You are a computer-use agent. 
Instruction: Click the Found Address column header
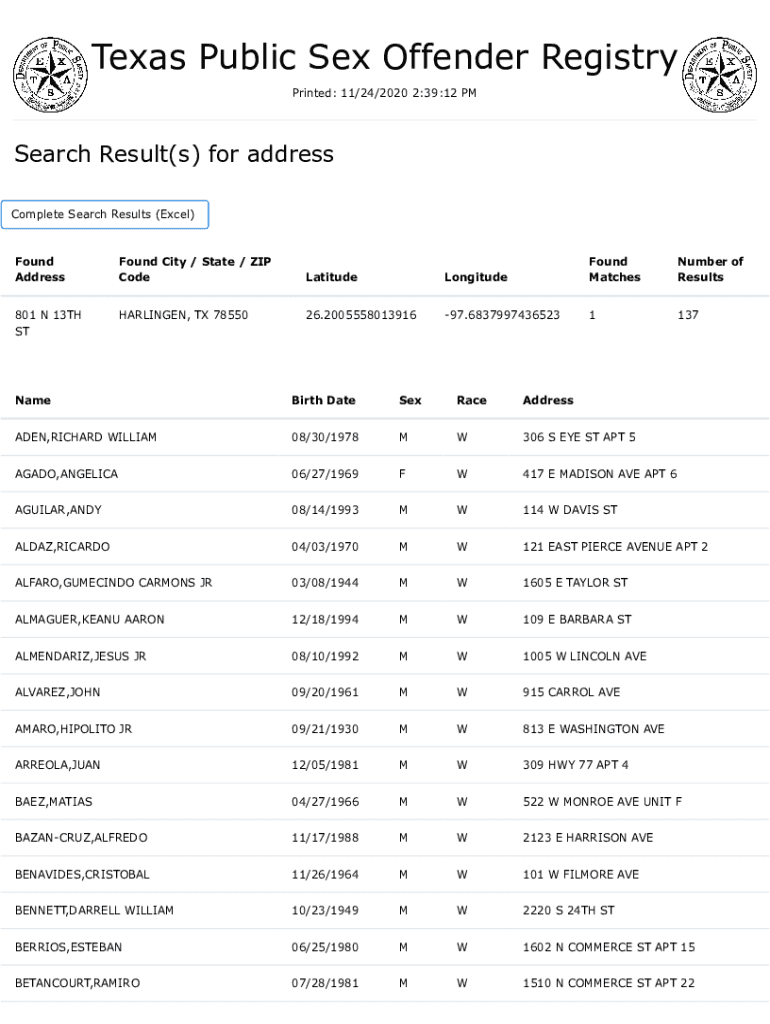40,269
